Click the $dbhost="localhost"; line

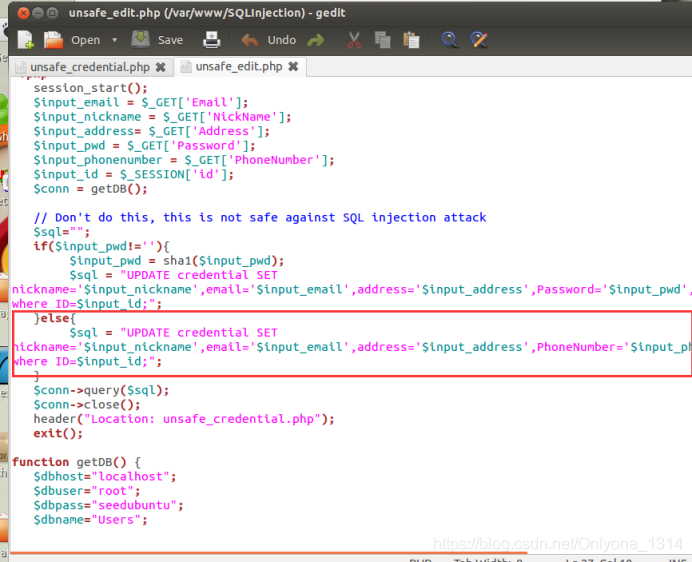[x=105, y=477]
